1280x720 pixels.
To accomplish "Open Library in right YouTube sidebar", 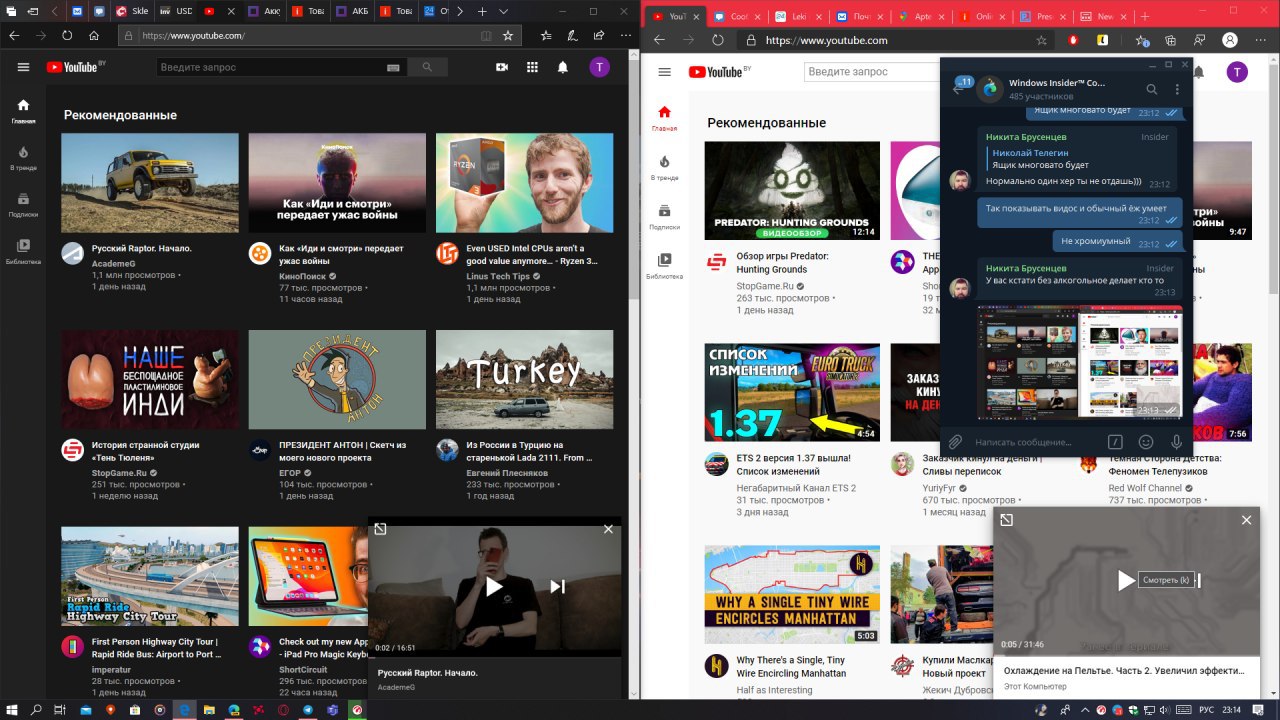I will pyautogui.click(x=664, y=265).
